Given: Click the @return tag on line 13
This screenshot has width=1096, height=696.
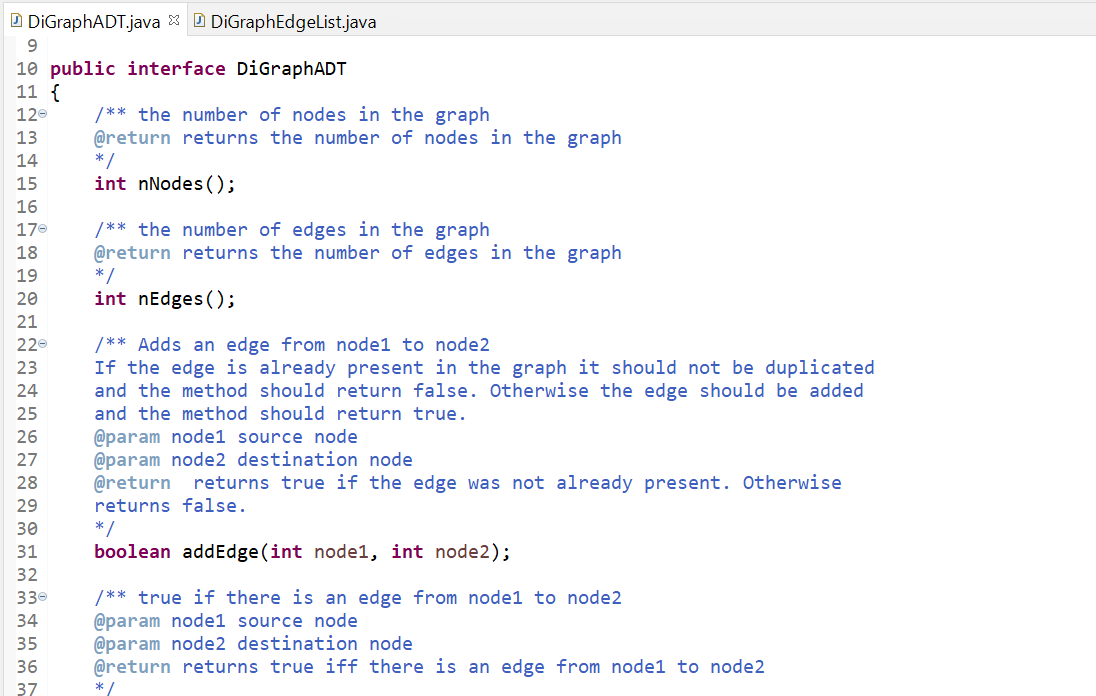Looking at the screenshot, I should tap(133, 137).
